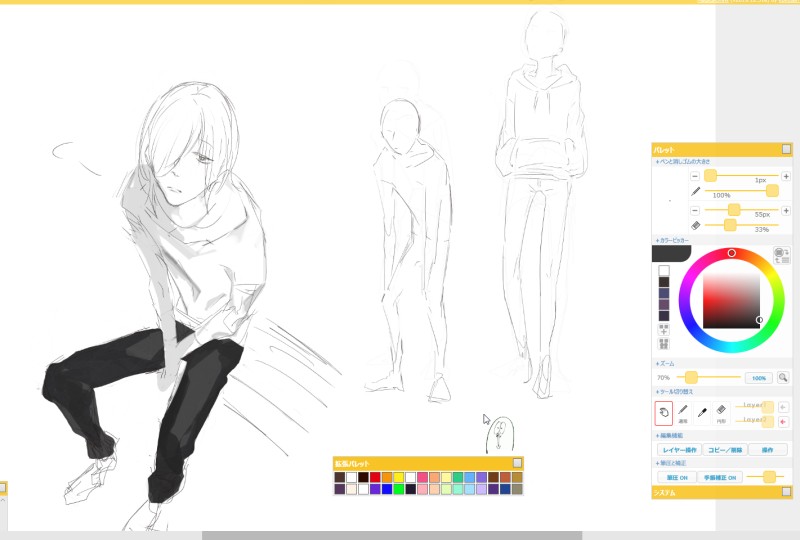800x540 pixels.
Task: Toggle the 筆圧 ON pen pressure button
Action: (x=677, y=477)
